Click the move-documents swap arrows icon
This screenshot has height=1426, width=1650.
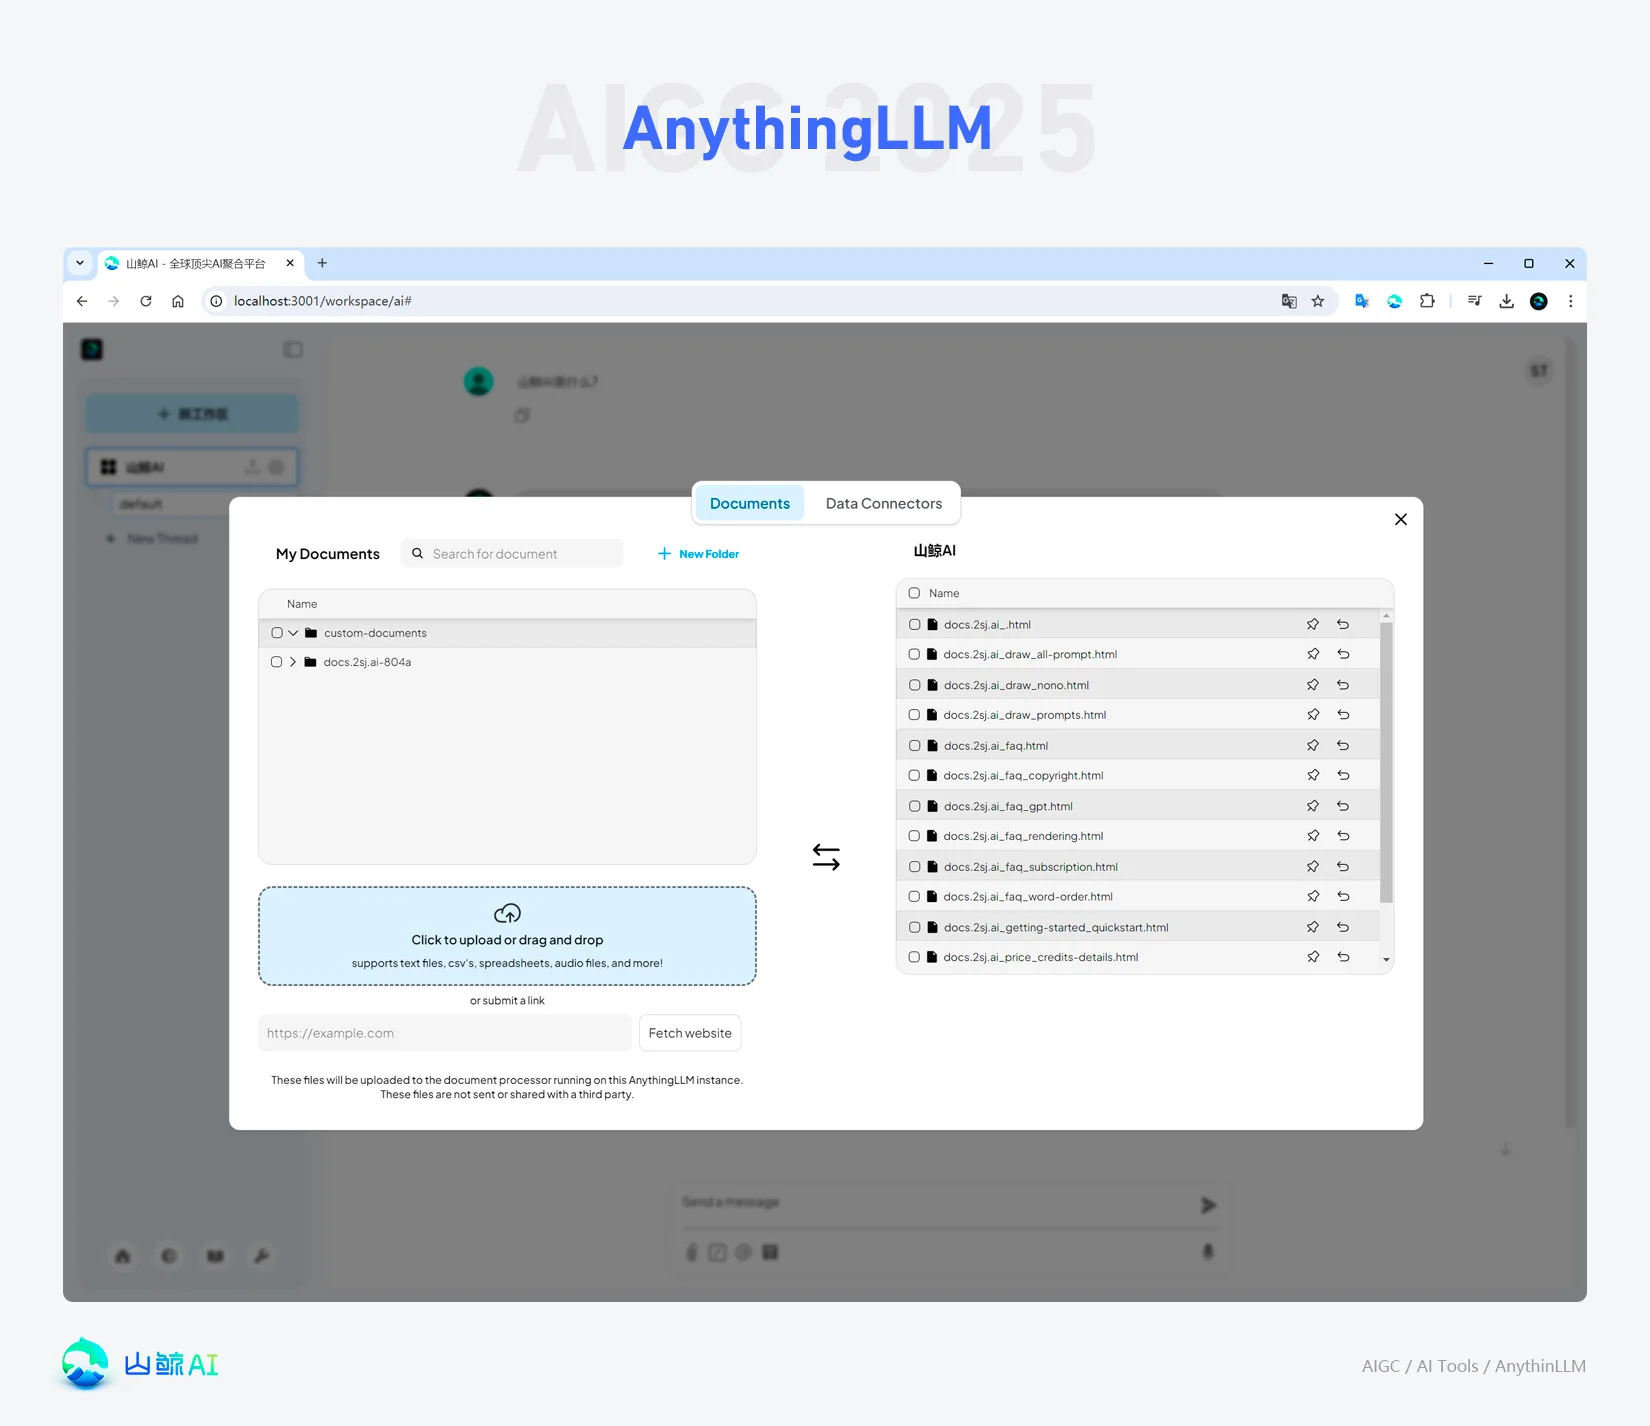[x=826, y=857]
